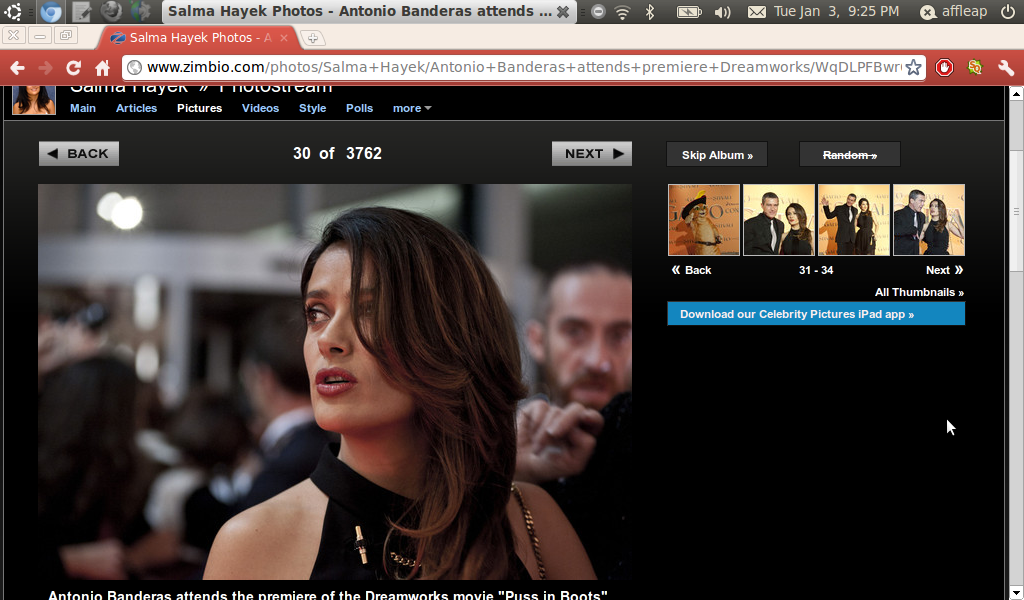Open the Wi-Fi network indicator
1024x600 pixels.
click(622, 12)
